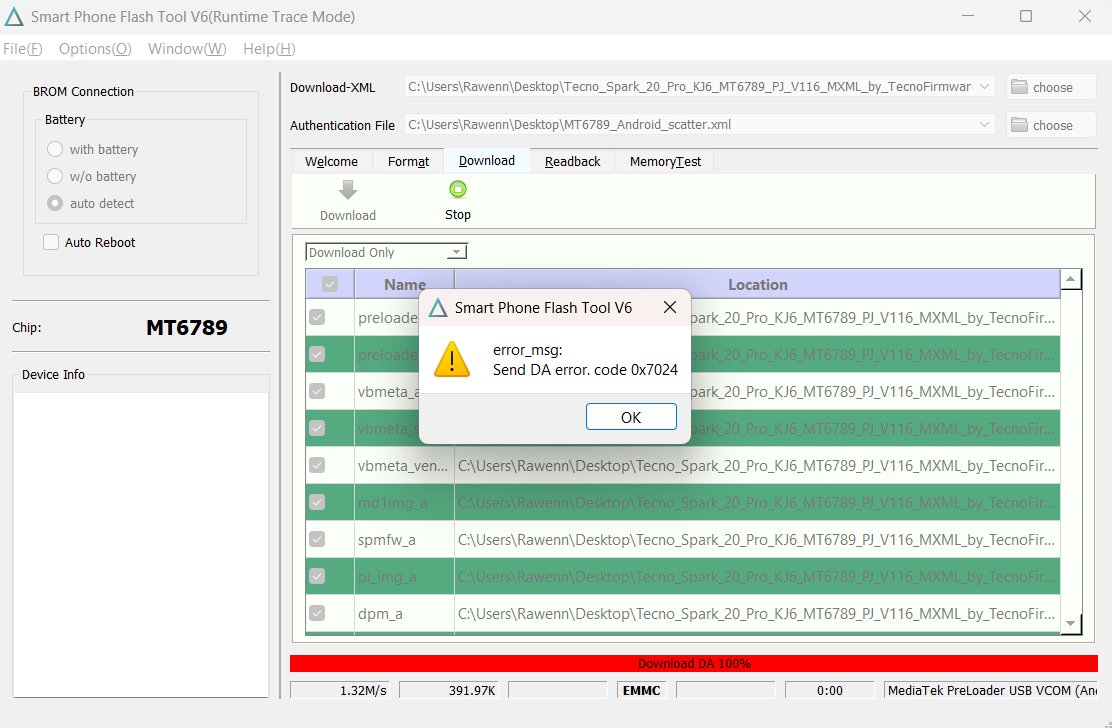
Task: Click the Download arrow icon
Action: tap(348, 190)
